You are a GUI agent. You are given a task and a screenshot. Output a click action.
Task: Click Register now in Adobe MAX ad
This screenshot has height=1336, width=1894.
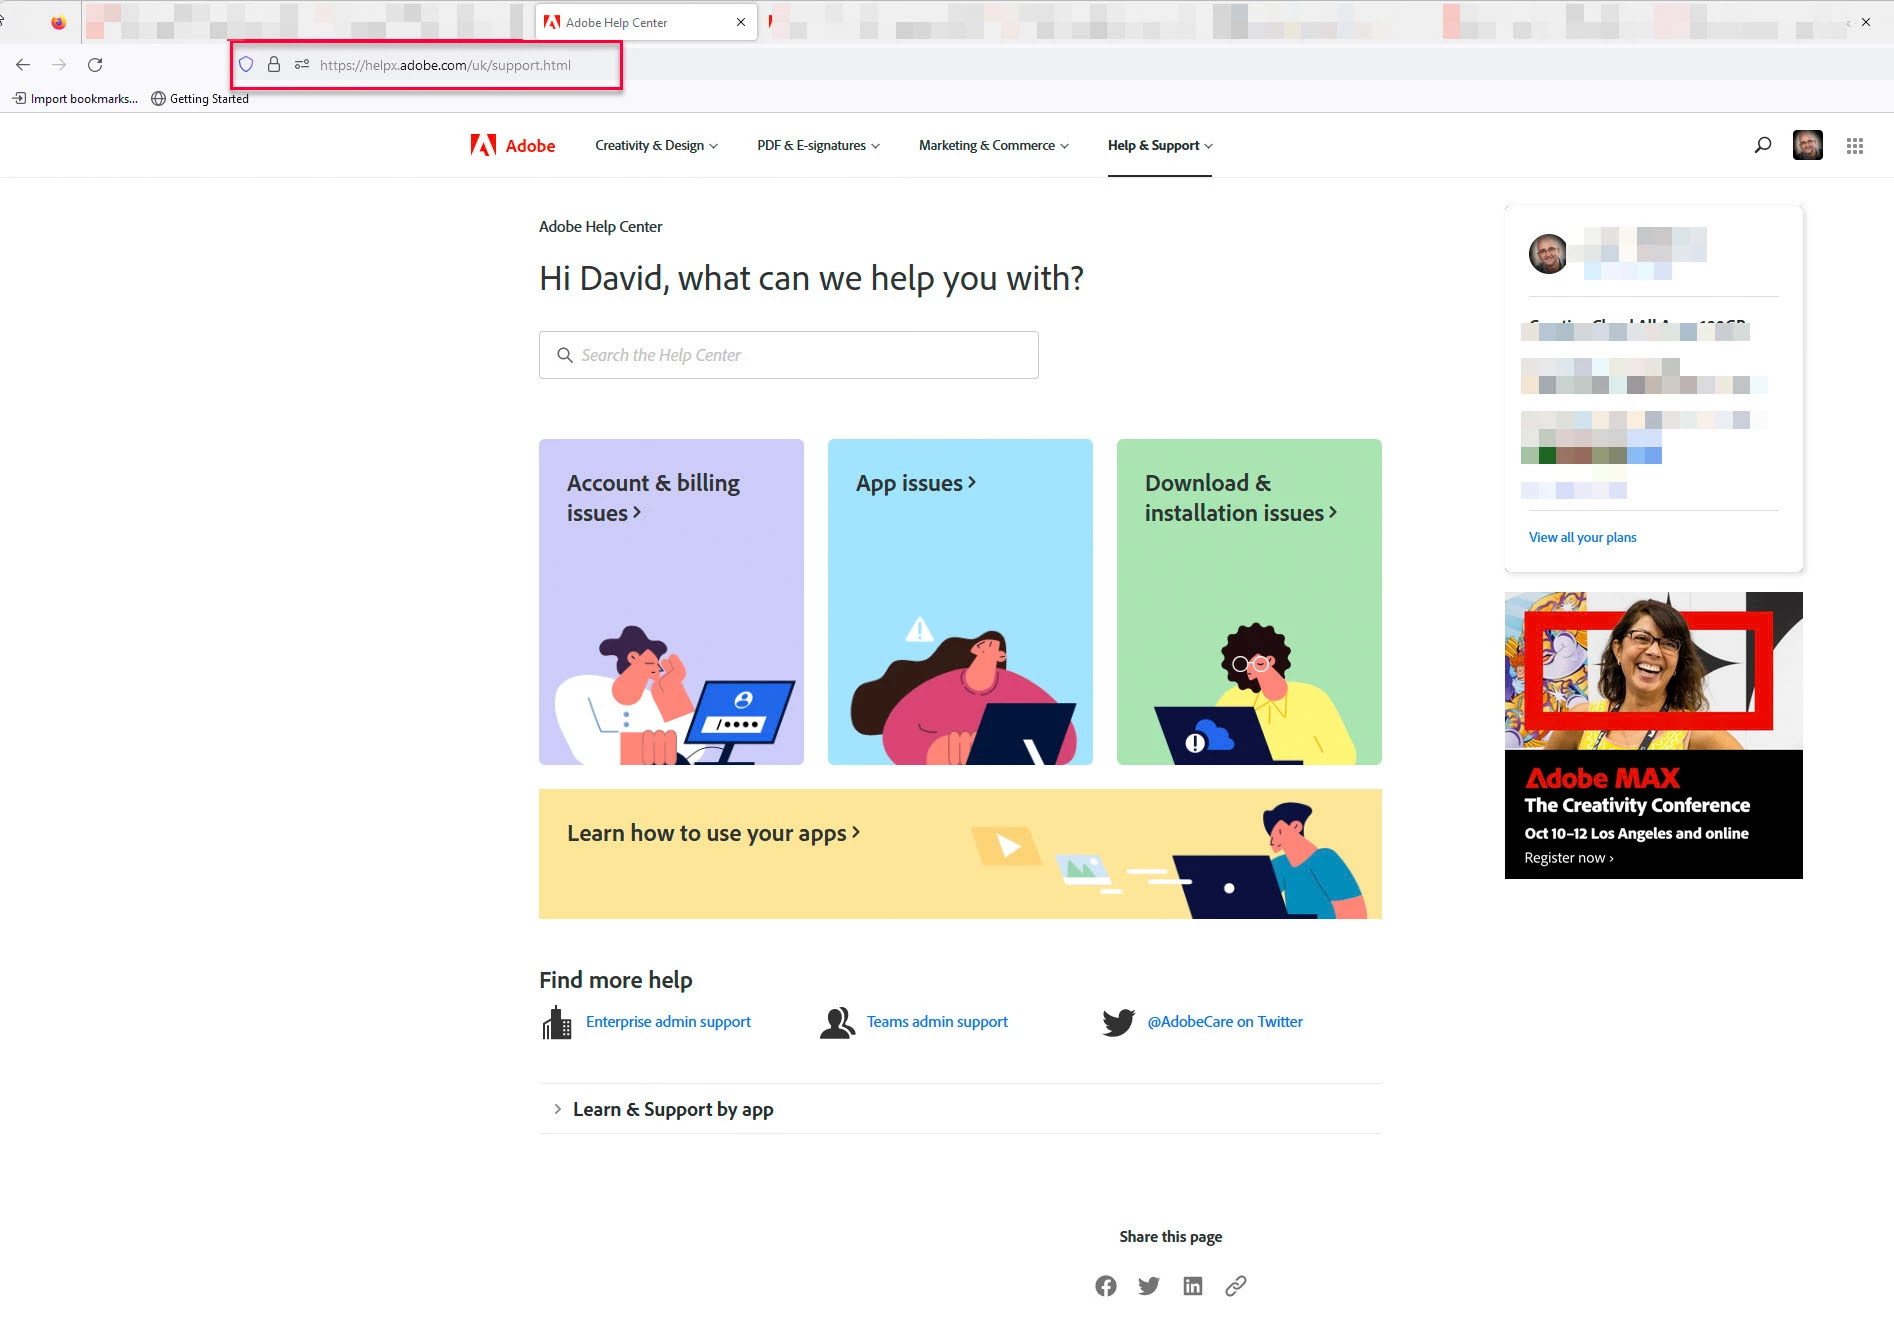click(x=1568, y=858)
